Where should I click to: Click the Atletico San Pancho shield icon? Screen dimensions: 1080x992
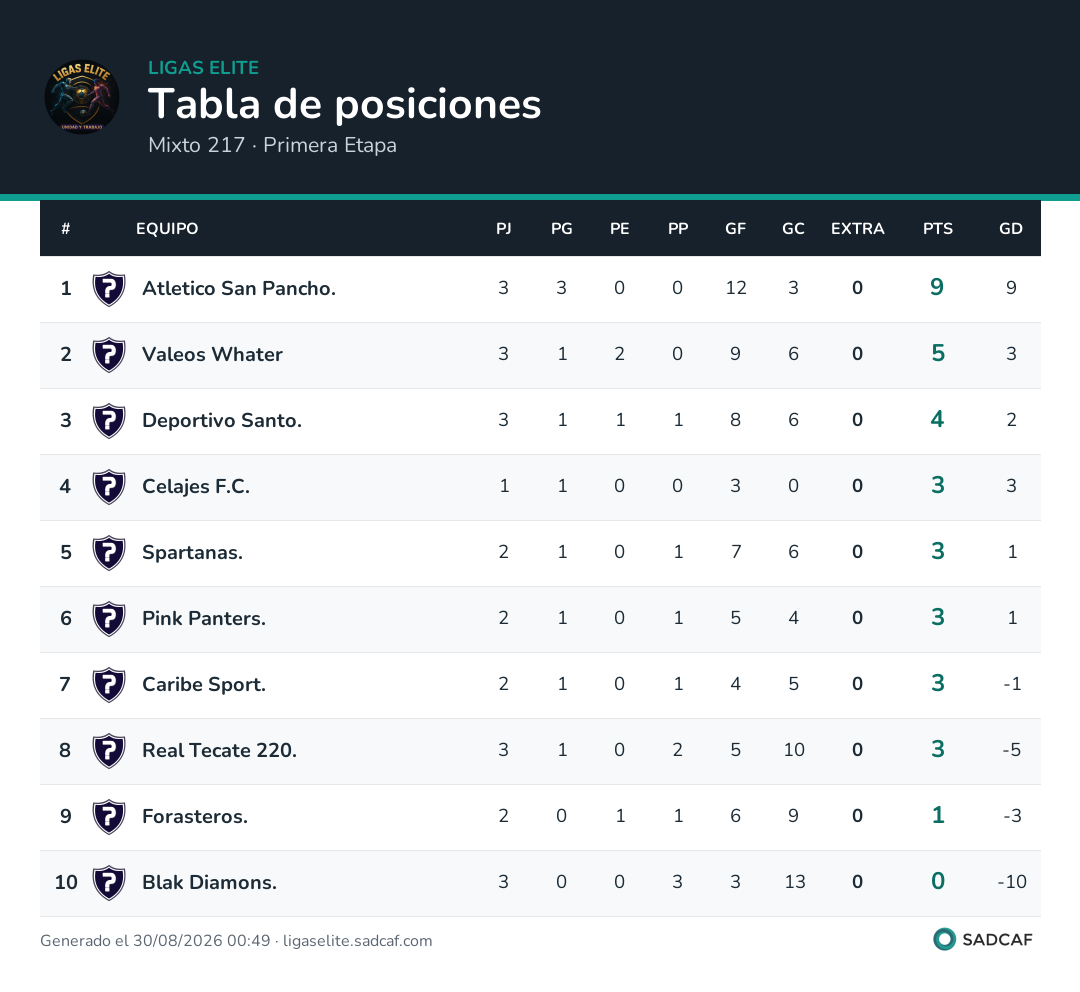(x=109, y=289)
